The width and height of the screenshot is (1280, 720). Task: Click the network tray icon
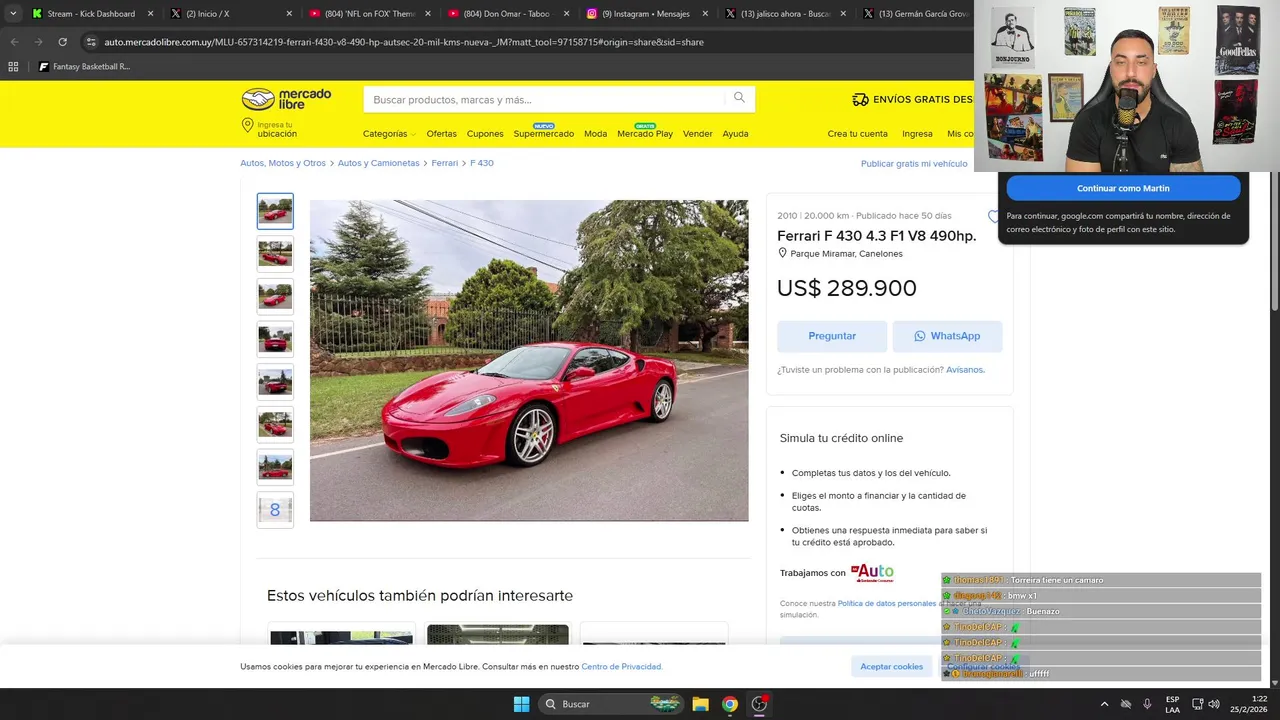click(x=1197, y=704)
